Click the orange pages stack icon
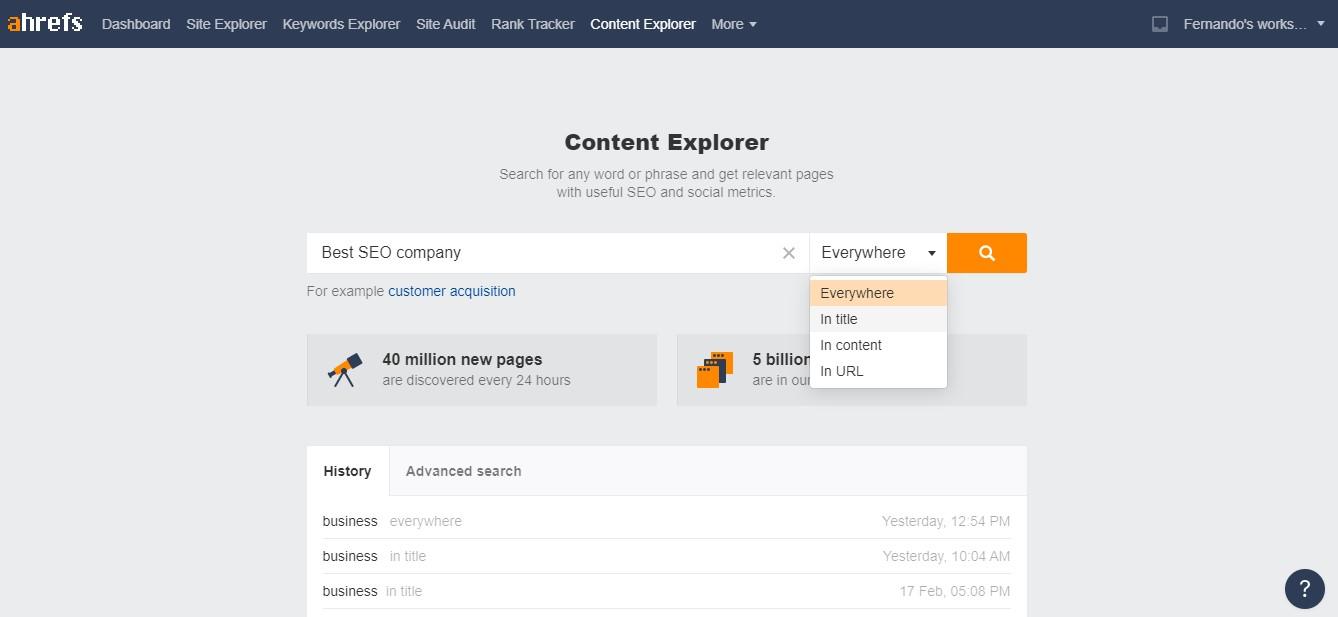This screenshot has height=617, width=1338. point(715,370)
